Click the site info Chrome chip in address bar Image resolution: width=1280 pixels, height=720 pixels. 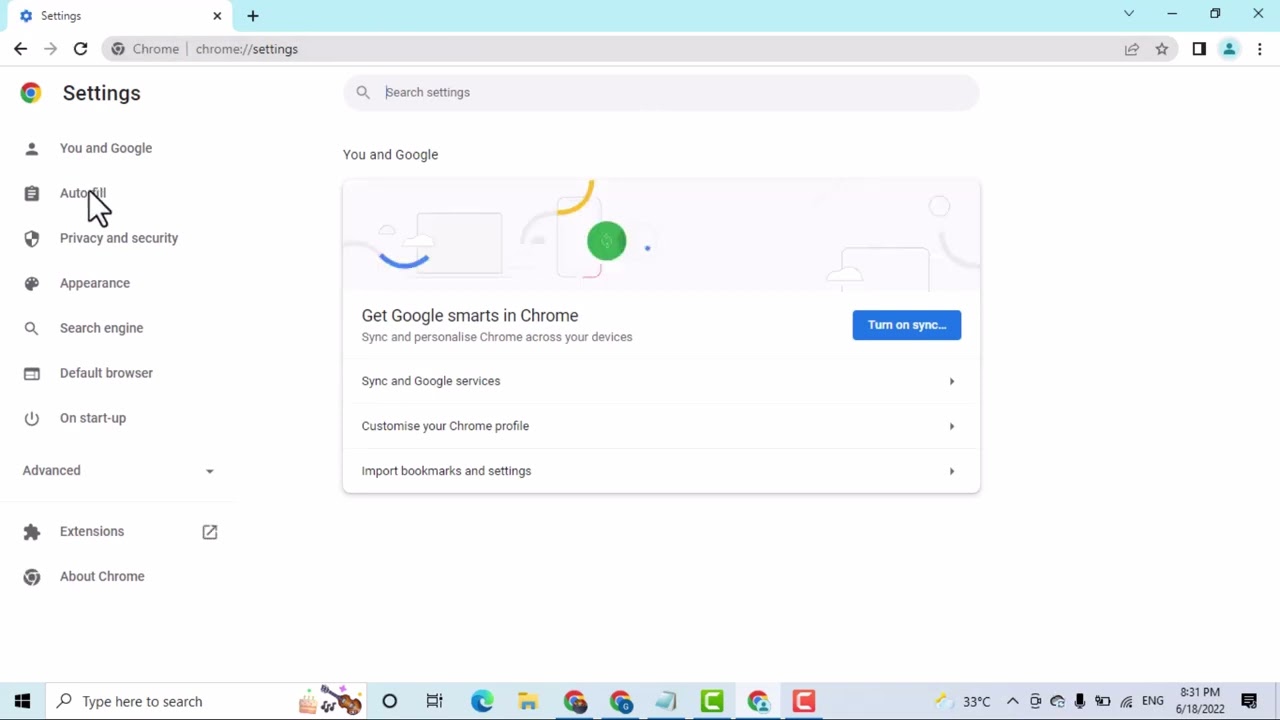[146, 49]
